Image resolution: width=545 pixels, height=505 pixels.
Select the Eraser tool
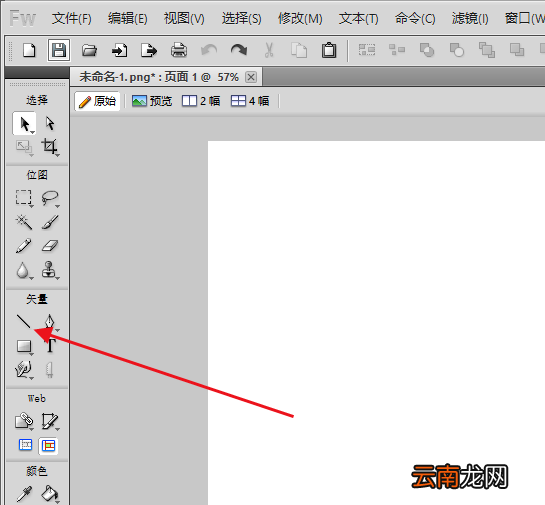tap(50, 246)
